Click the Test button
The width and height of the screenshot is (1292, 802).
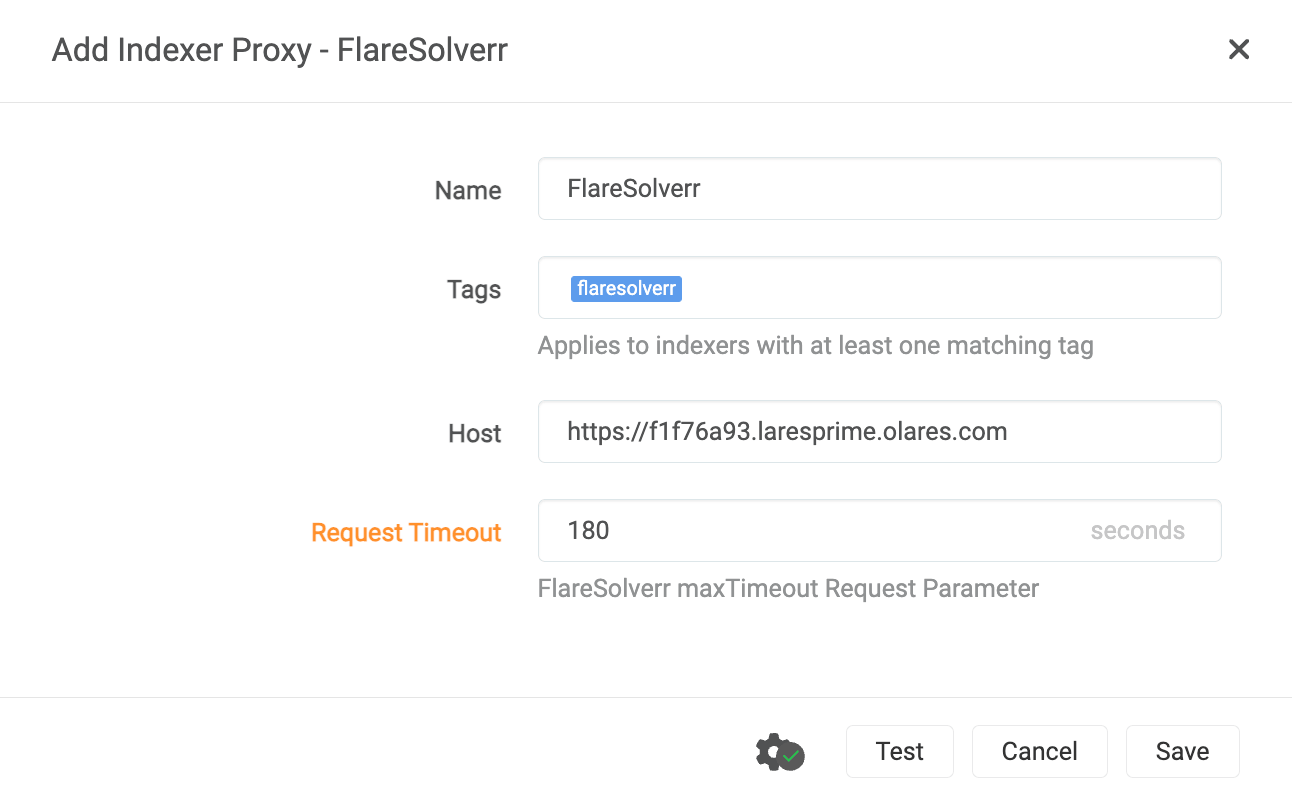(899, 751)
